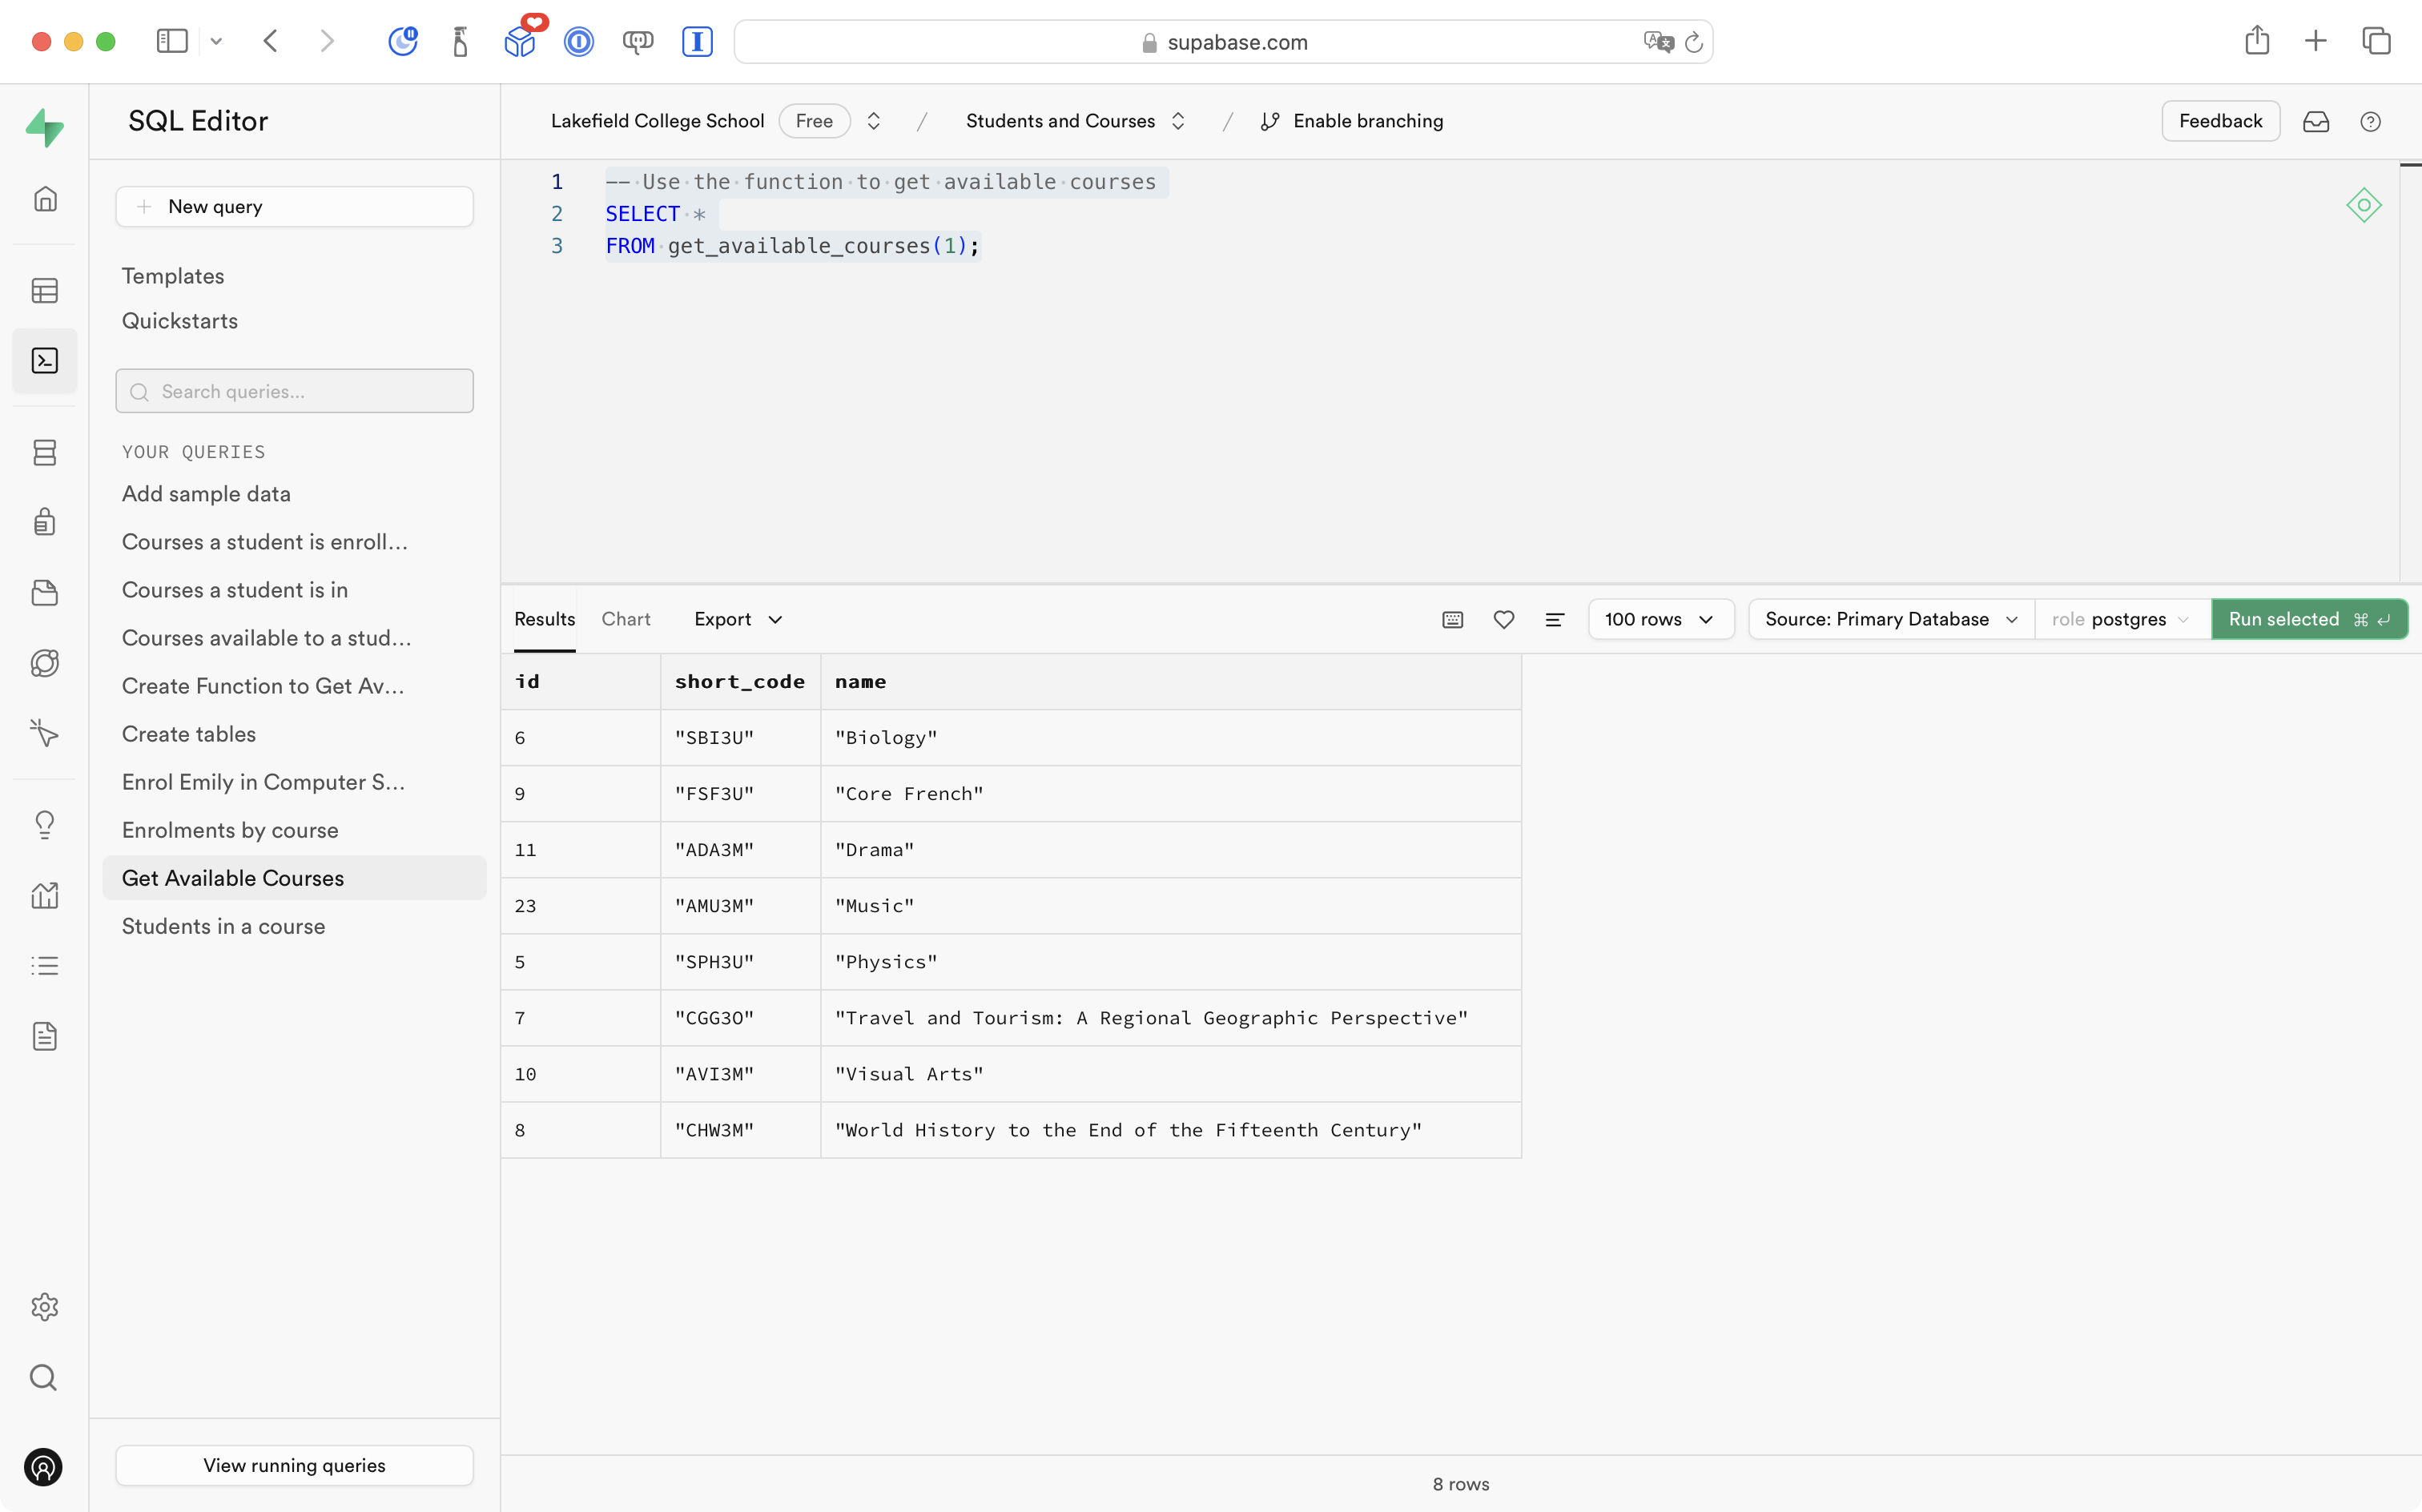The height and width of the screenshot is (1512, 2422).
Task: Click the Search queries input field
Action: pyautogui.click(x=294, y=391)
